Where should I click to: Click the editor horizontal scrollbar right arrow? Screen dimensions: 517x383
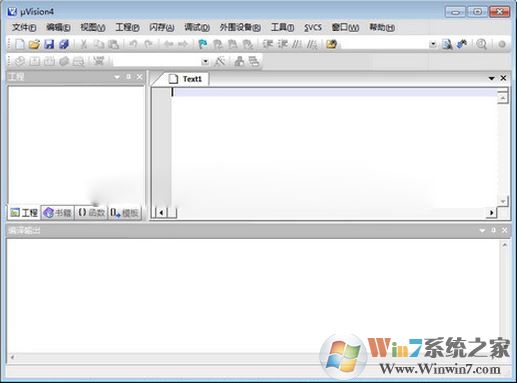[492, 213]
